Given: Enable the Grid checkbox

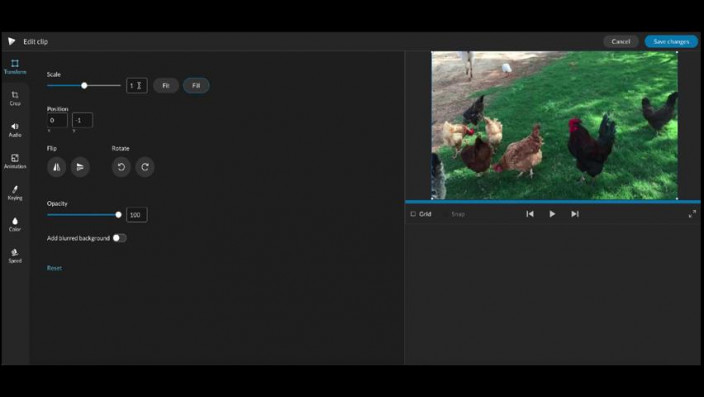Looking at the screenshot, I should click(x=413, y=214).
